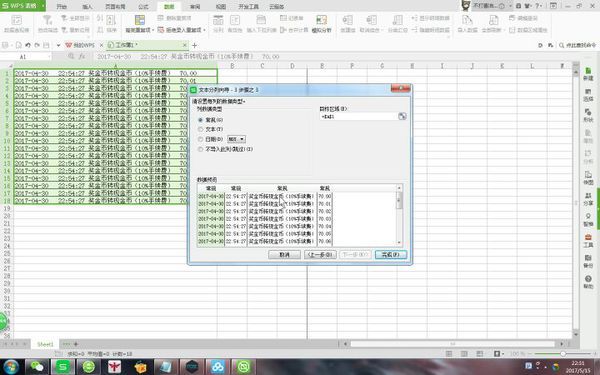Switch to the 公式 (Formulas) ribbon tab
Screen dimensions: 600x375
143,7
